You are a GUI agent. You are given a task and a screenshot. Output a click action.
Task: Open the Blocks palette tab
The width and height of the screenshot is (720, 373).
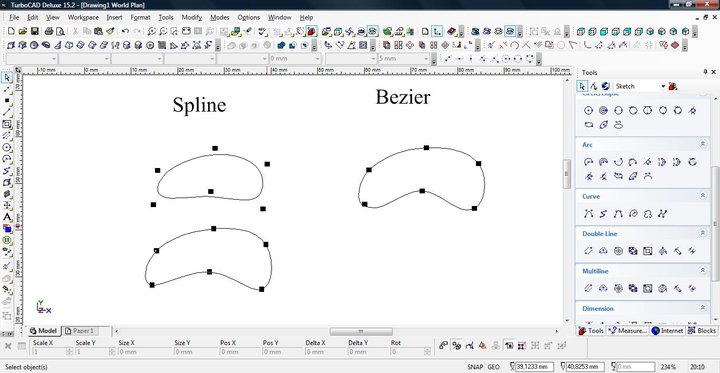(x=702, y=331)
